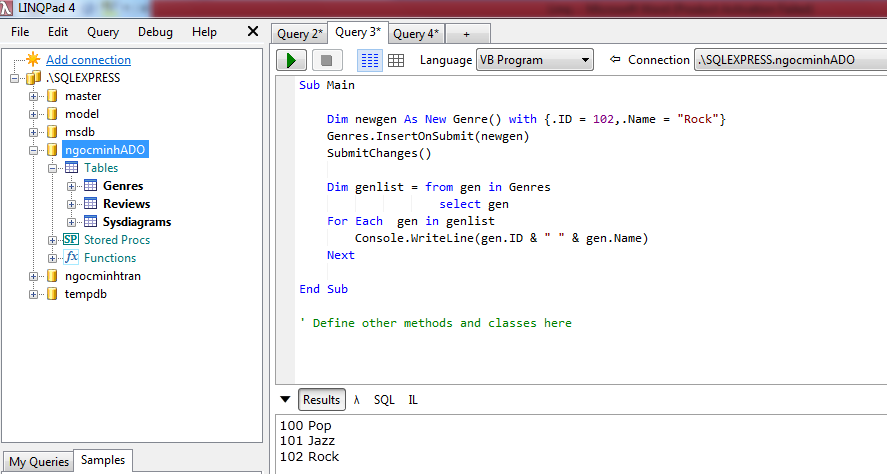887x474 pixels.
Task: Select the Genres table name
Action: 123,186
